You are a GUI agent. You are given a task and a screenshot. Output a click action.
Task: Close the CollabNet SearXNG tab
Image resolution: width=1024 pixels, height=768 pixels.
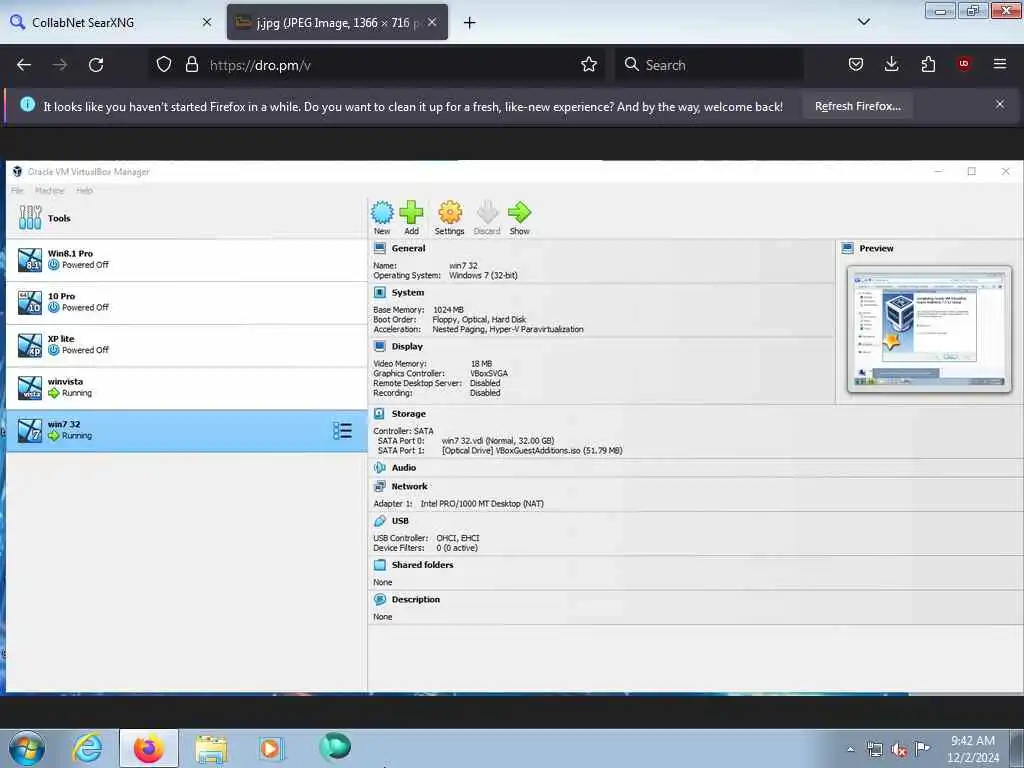(x=207, y=22)
